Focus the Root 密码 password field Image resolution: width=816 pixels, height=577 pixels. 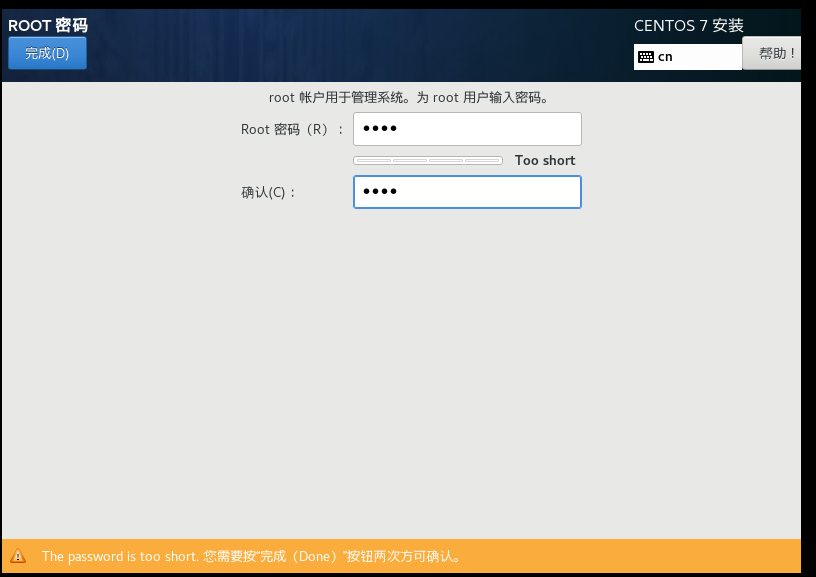click(x=467, y=129)
